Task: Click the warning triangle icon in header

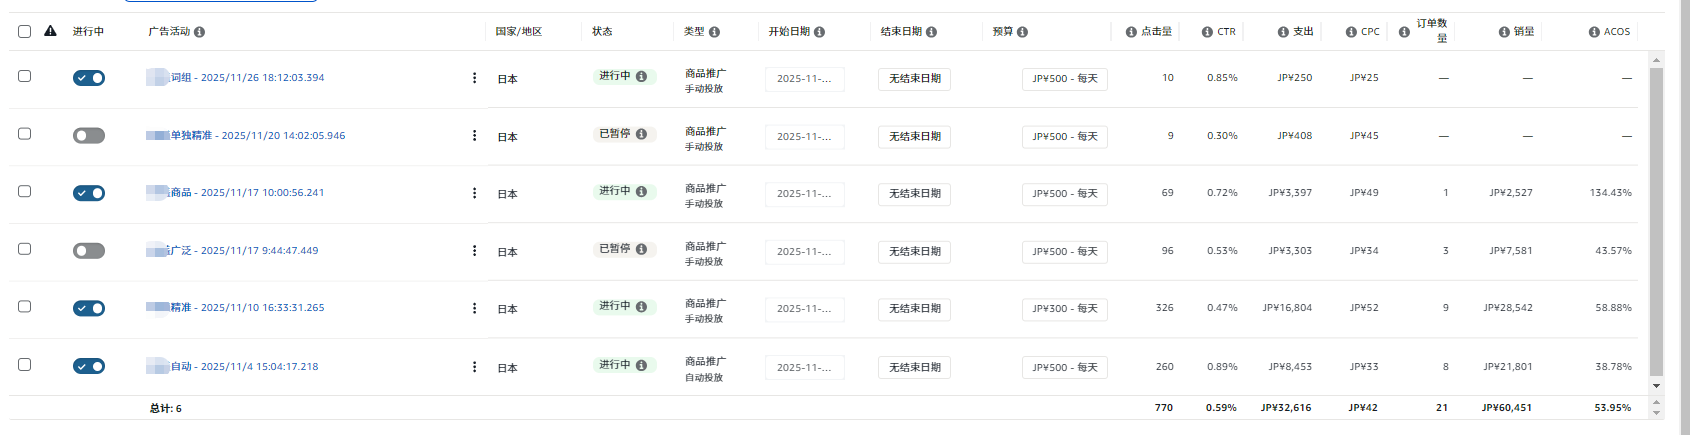Action: 50,31
